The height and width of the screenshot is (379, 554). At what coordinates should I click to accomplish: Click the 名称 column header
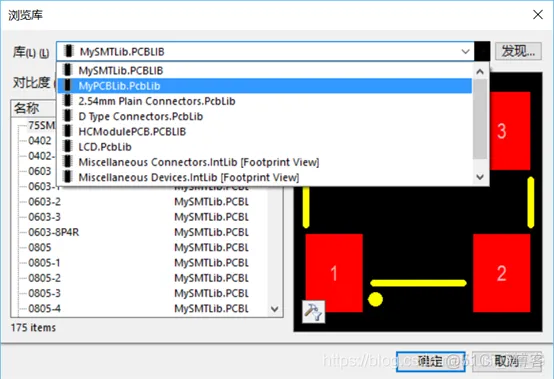point(34,108)
